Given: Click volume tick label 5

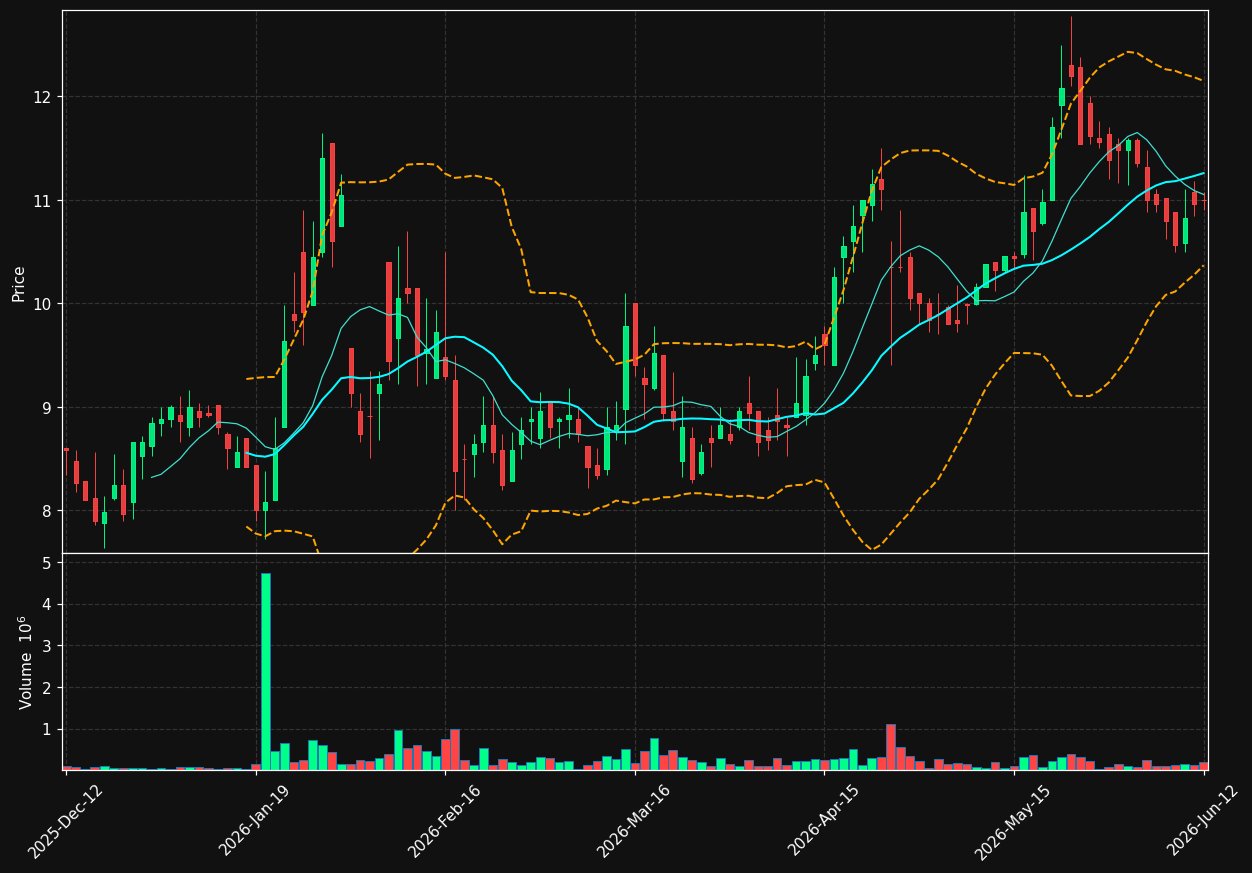Looking at the screenshot, I should click(x=48, y=563).
